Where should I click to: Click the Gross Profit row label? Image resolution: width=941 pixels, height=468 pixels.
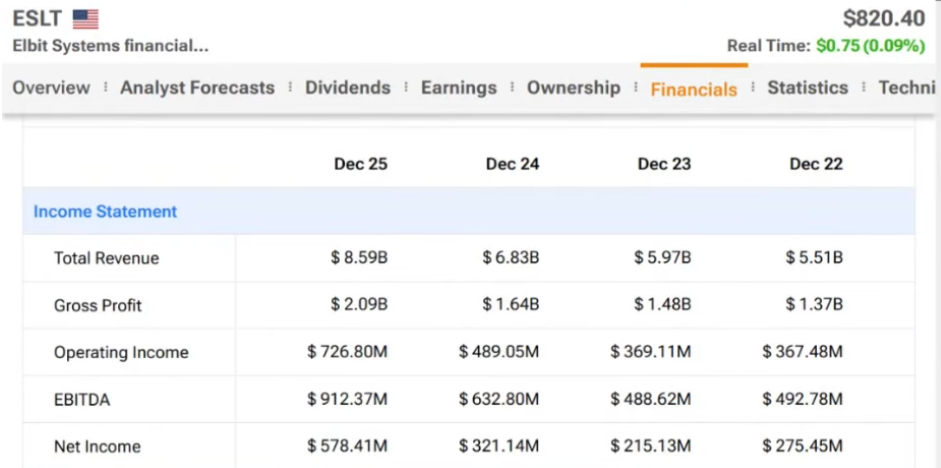(98, 305)
